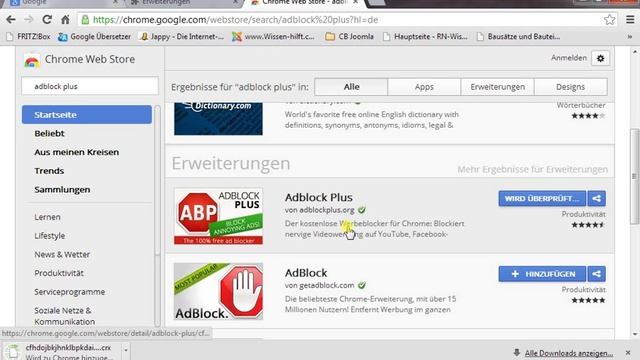Click Alle Downloads anzeigen link
This screenshot has height=360, width=640.
pos(569,353)
